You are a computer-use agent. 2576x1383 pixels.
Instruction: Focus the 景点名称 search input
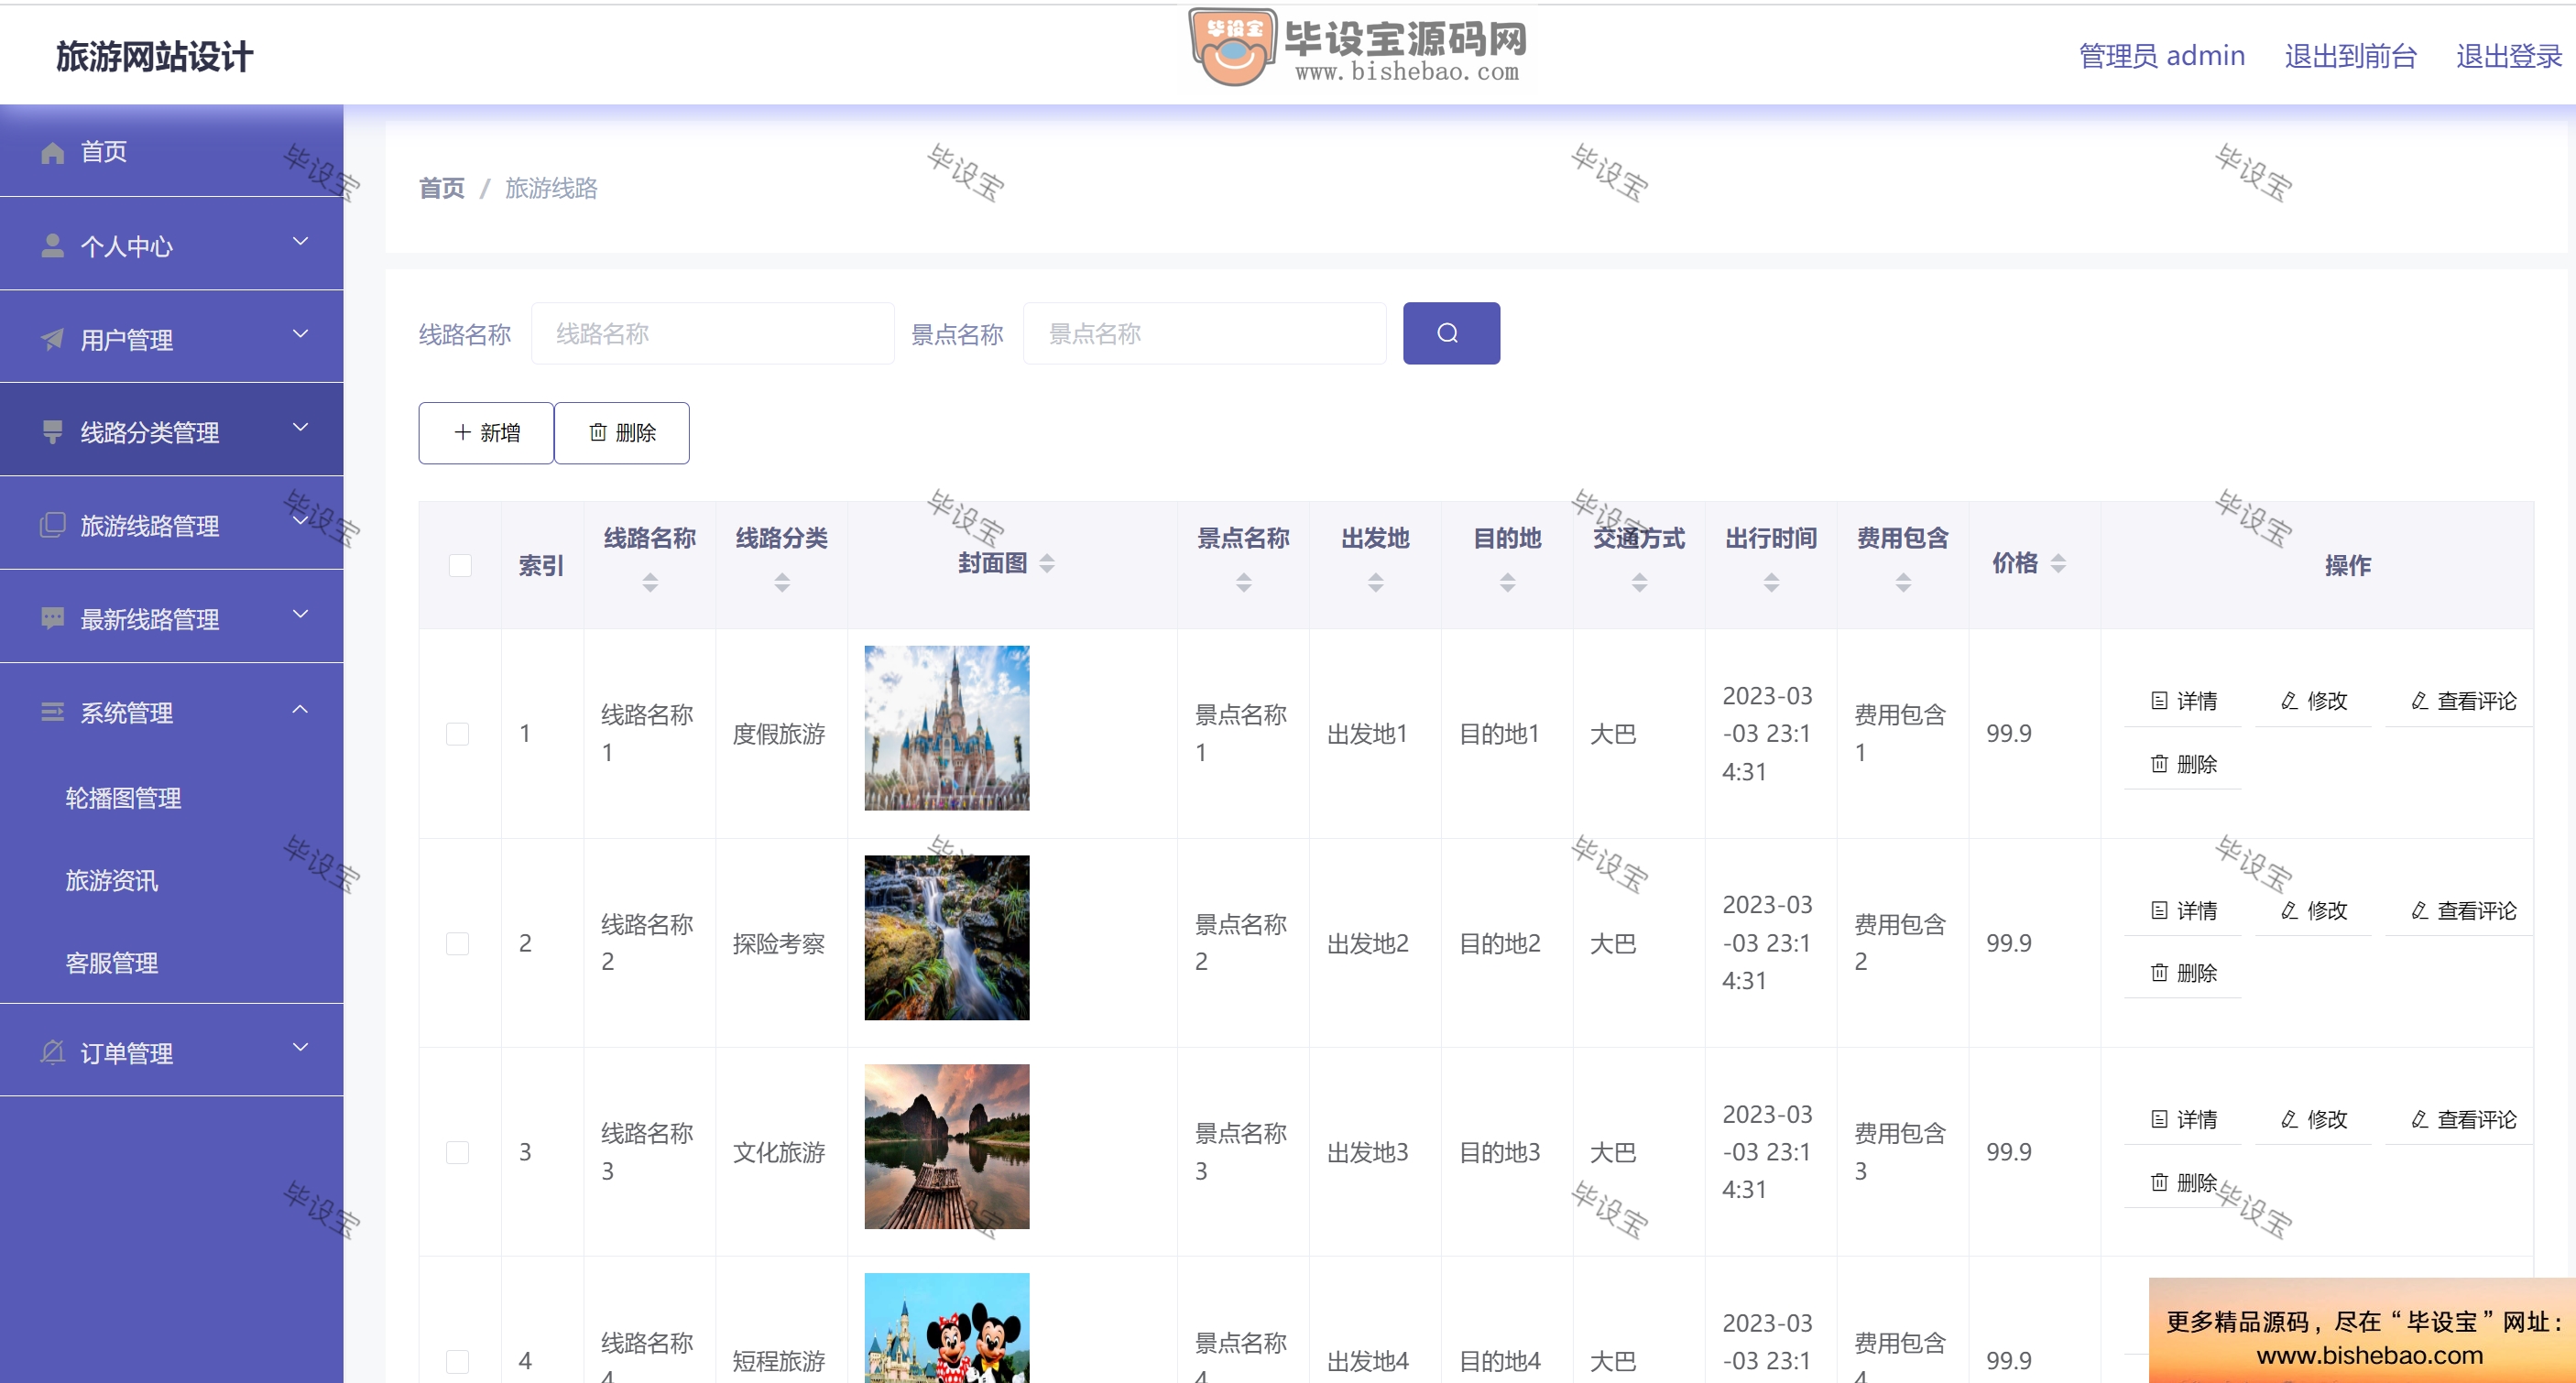coord(1205,333)
